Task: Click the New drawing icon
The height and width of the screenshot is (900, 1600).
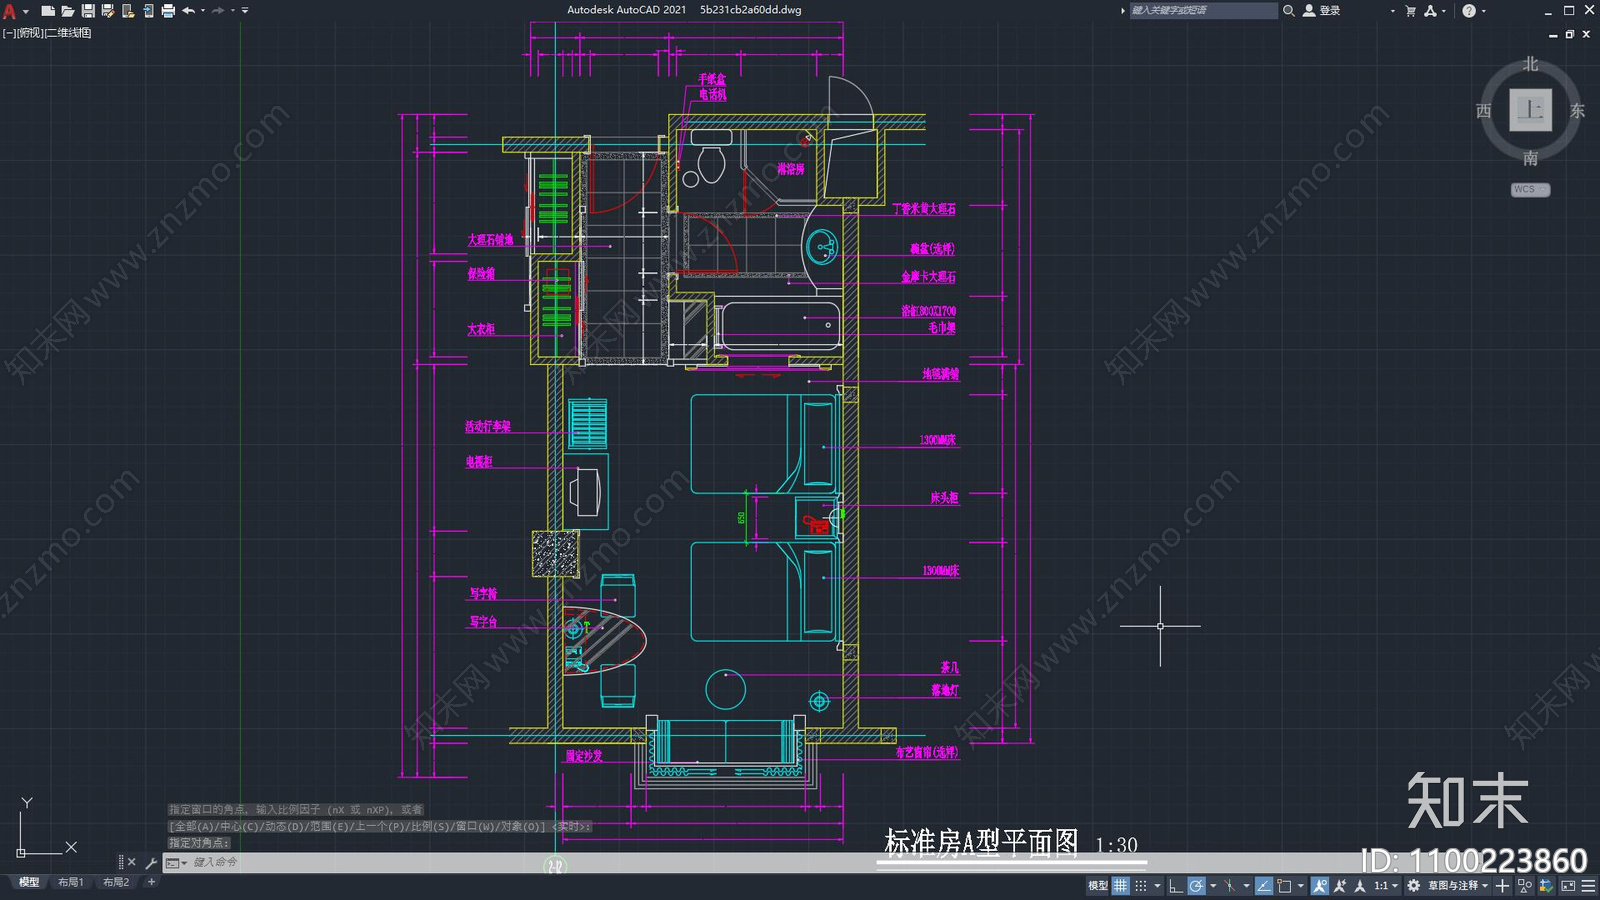Action: click(47, 11)
